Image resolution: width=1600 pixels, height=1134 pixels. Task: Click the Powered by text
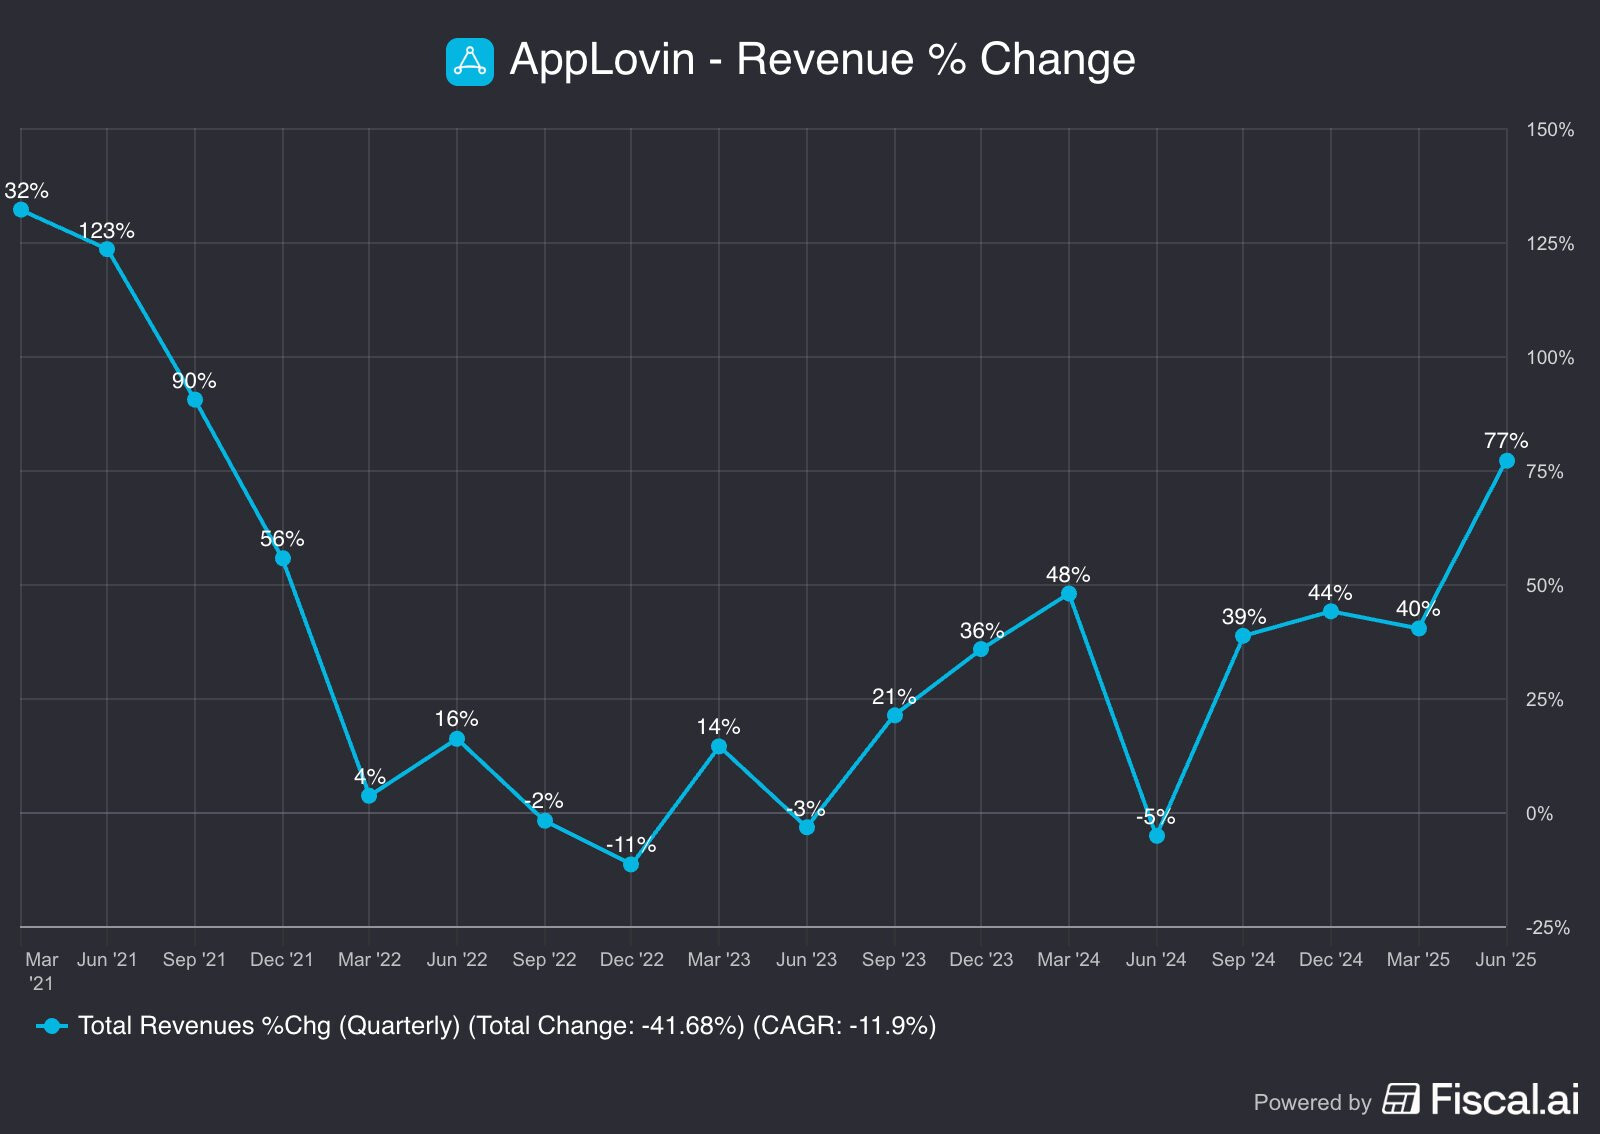click(1312, 1102)
